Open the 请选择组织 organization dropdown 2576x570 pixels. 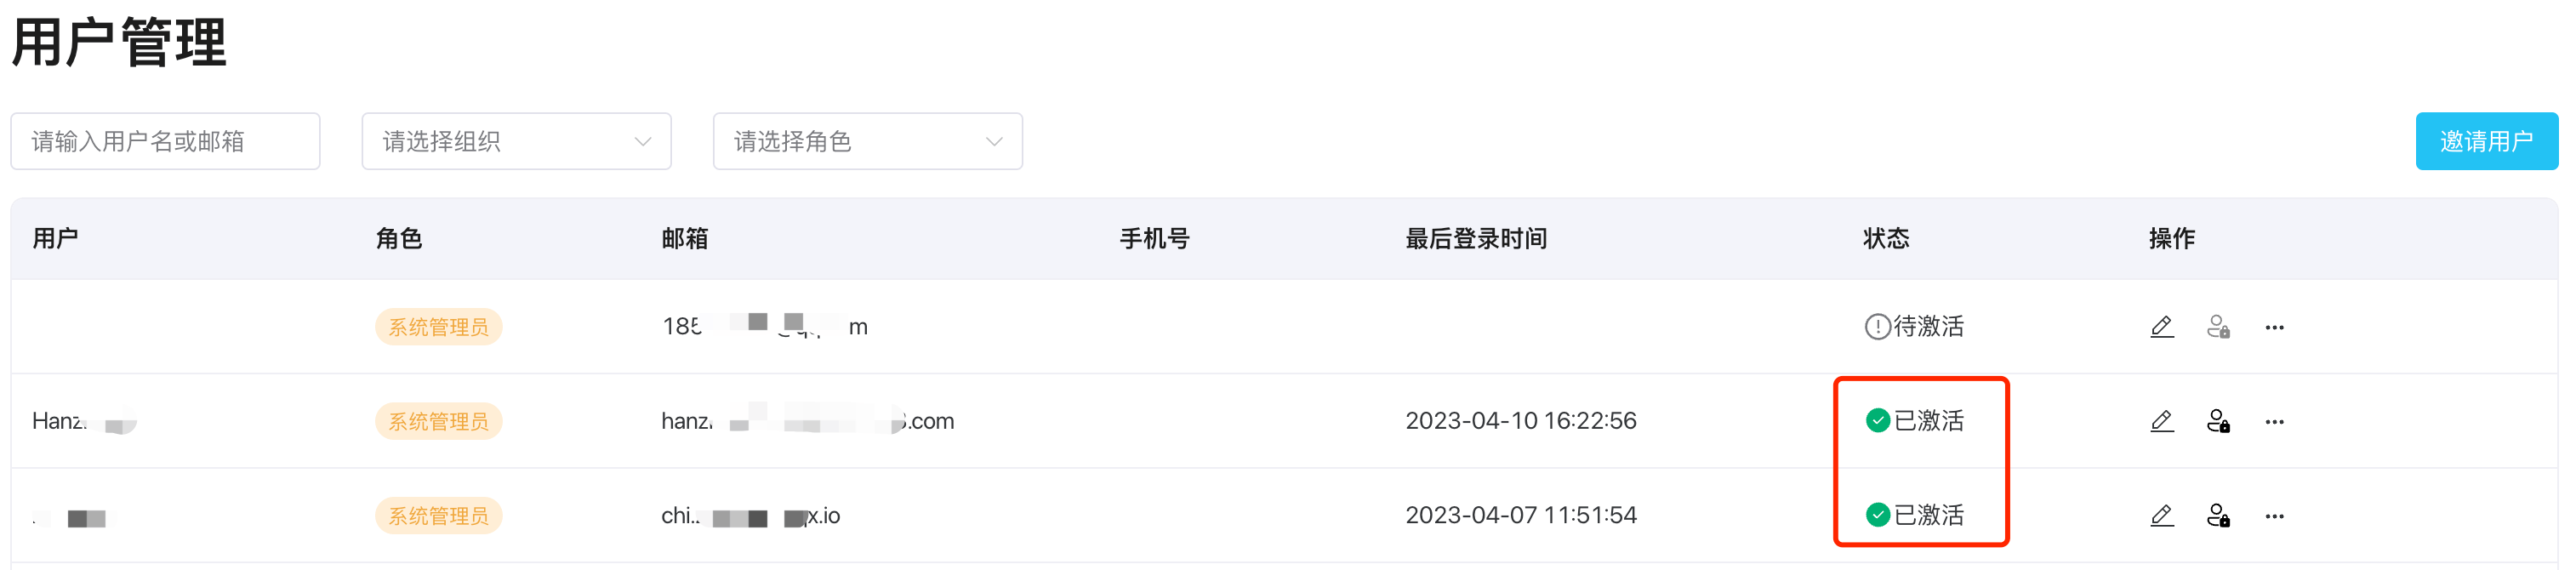[516, 141]
